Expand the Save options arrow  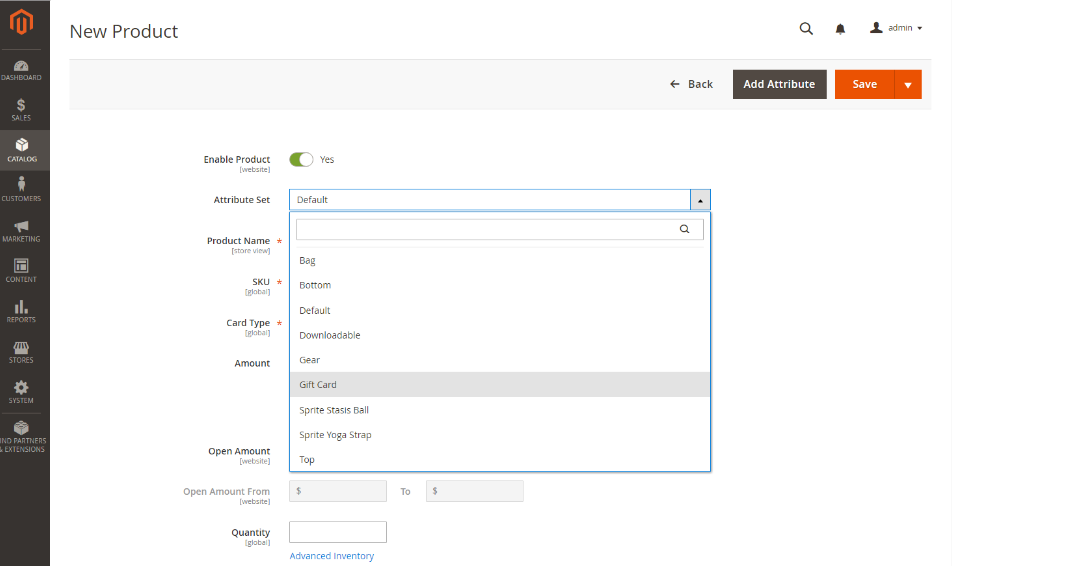click(908, 85)
